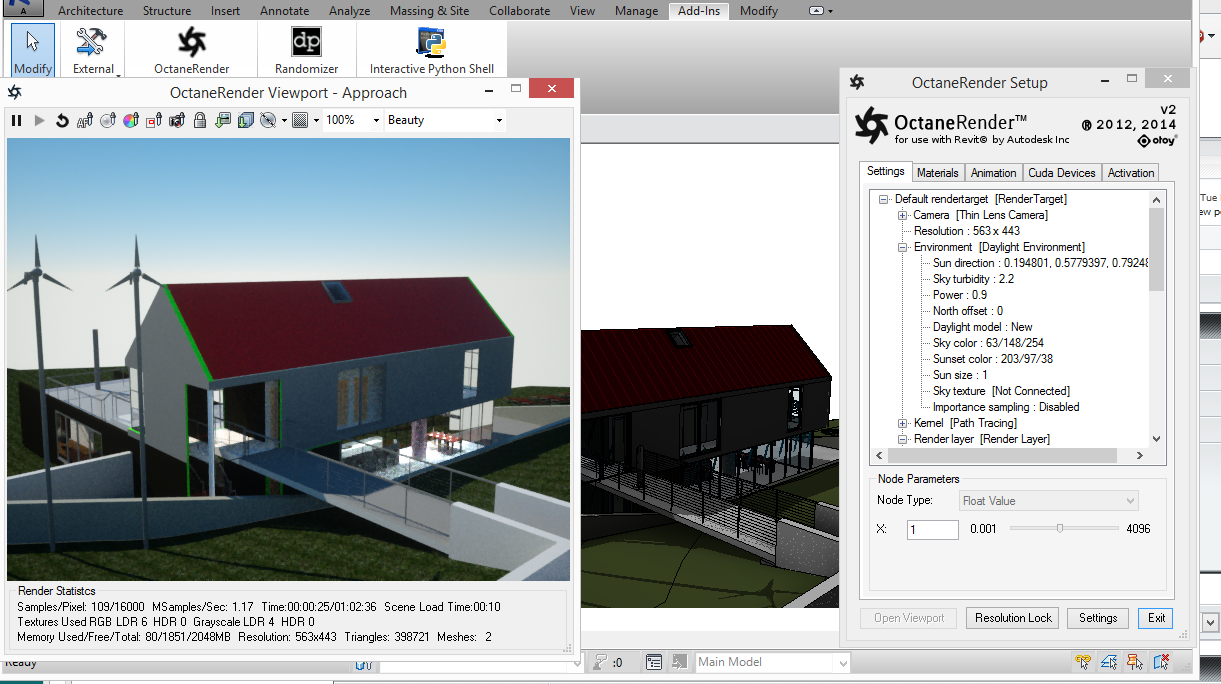
Task: Switch to the View ribbon tab
Action: (582, 11)
